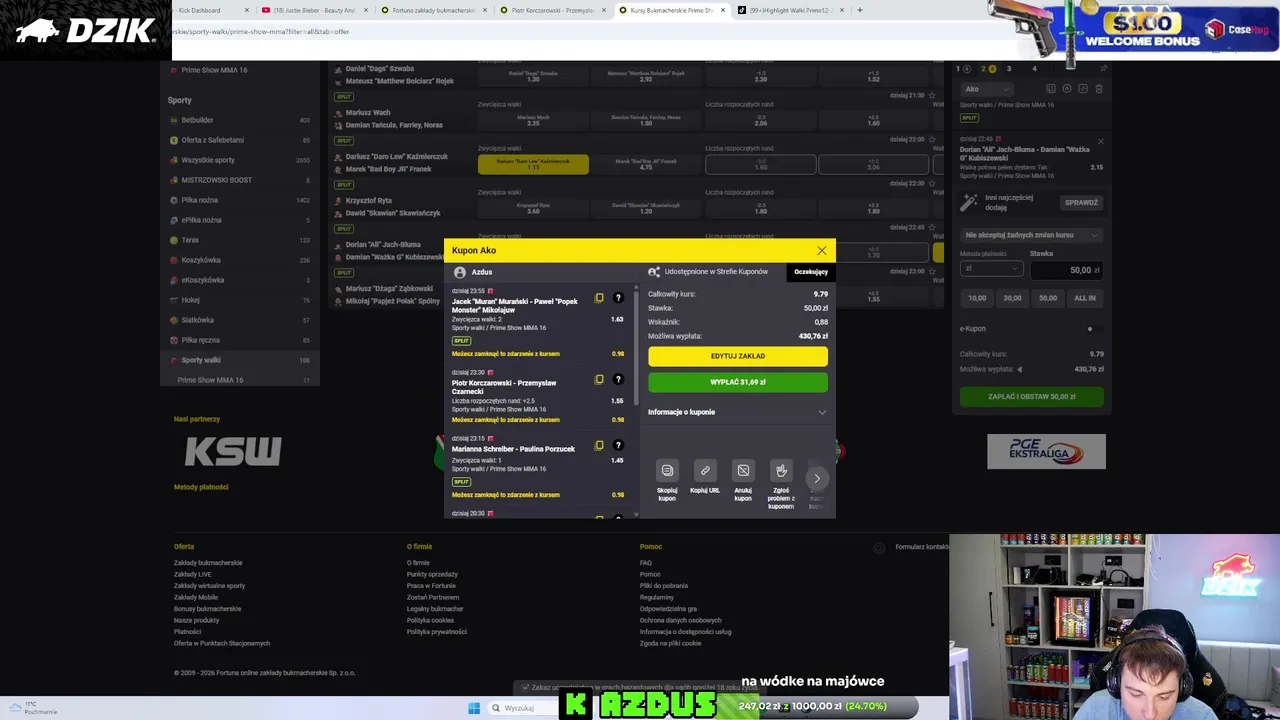The width and height of the screenshot is (1280, 720).
Task: Click the Windows Start button
Action: point(474,708)
